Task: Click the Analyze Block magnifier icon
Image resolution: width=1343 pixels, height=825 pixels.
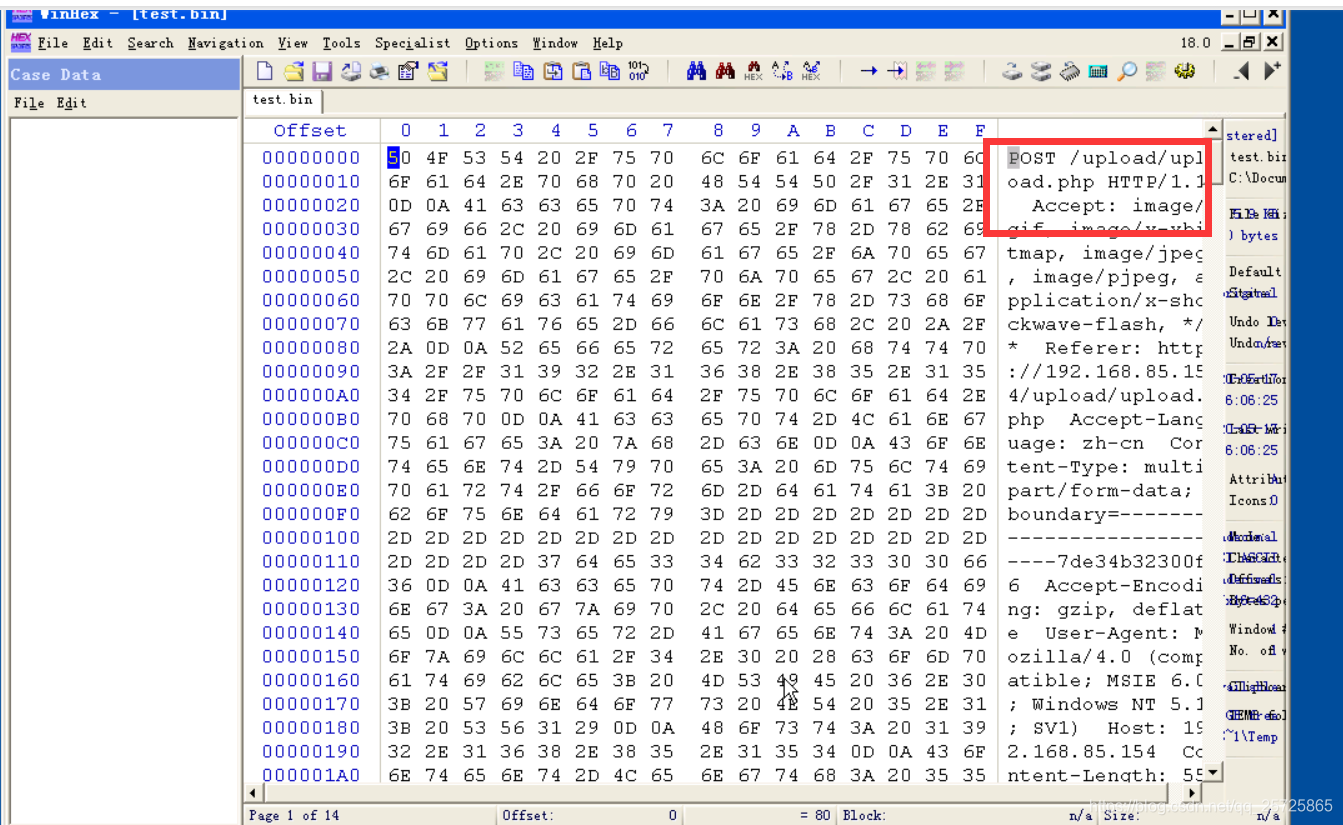Action: [x=1127, y=71]
